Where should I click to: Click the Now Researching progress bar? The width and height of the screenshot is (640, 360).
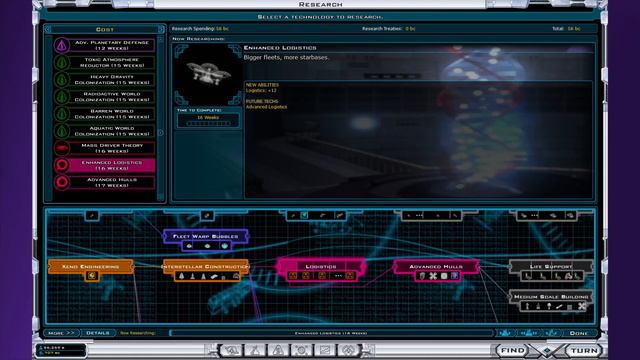(331, 333)
